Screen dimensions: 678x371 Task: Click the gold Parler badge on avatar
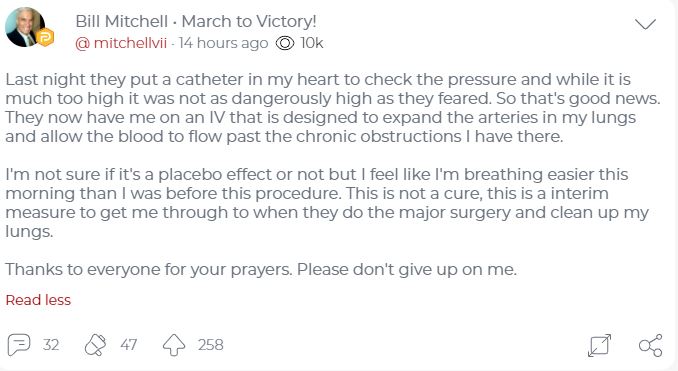click(x=45, y=37)
